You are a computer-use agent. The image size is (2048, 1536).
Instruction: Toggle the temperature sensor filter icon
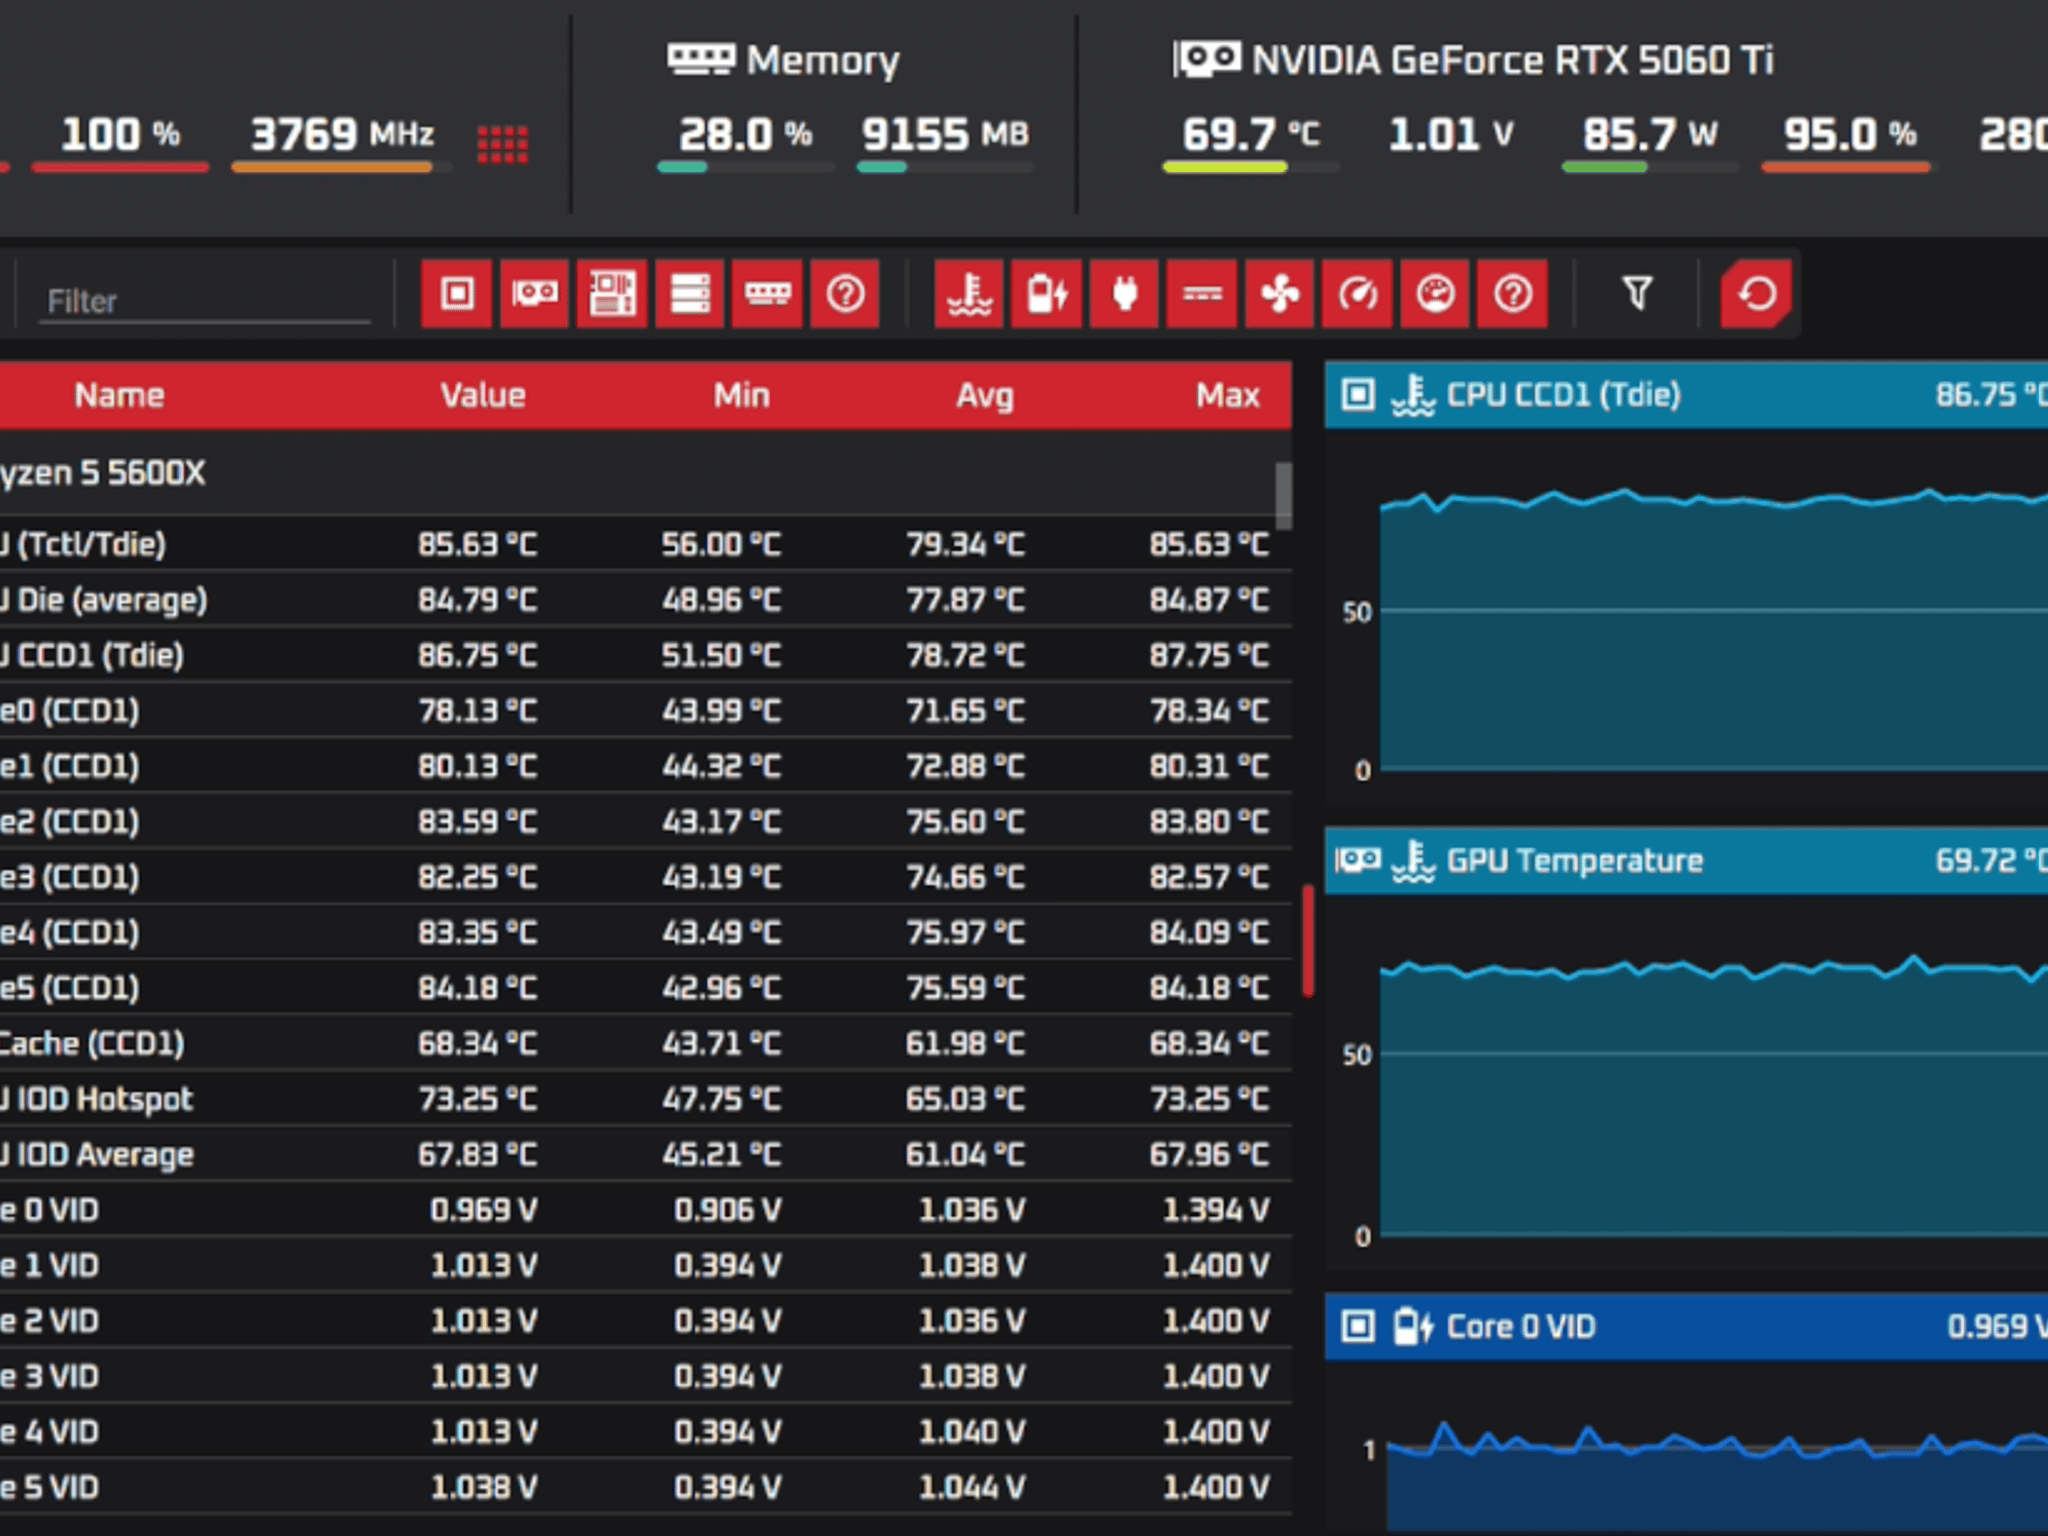pyautogui.click(x=969, y=294)
